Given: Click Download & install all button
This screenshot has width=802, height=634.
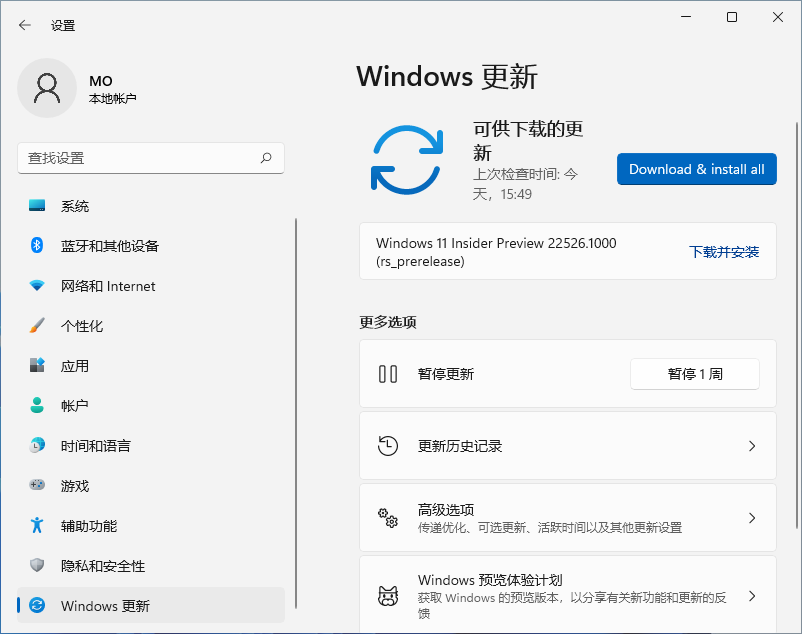Looking at the screenshot, I should (696, 169).
